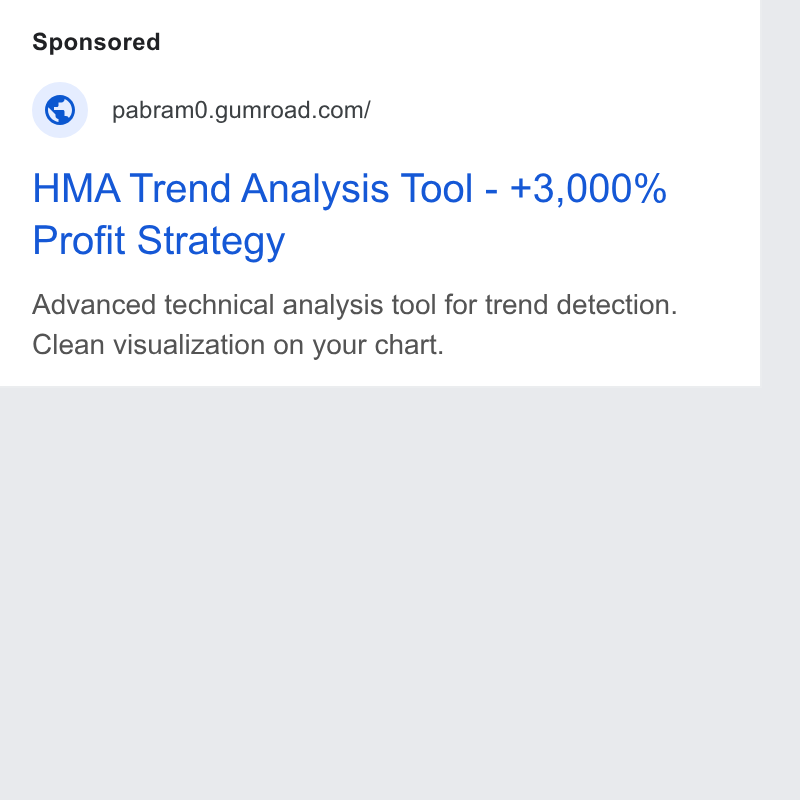Click the Sponsored label
This screenshot has width=800, height=800.
[x=96, y=42]
